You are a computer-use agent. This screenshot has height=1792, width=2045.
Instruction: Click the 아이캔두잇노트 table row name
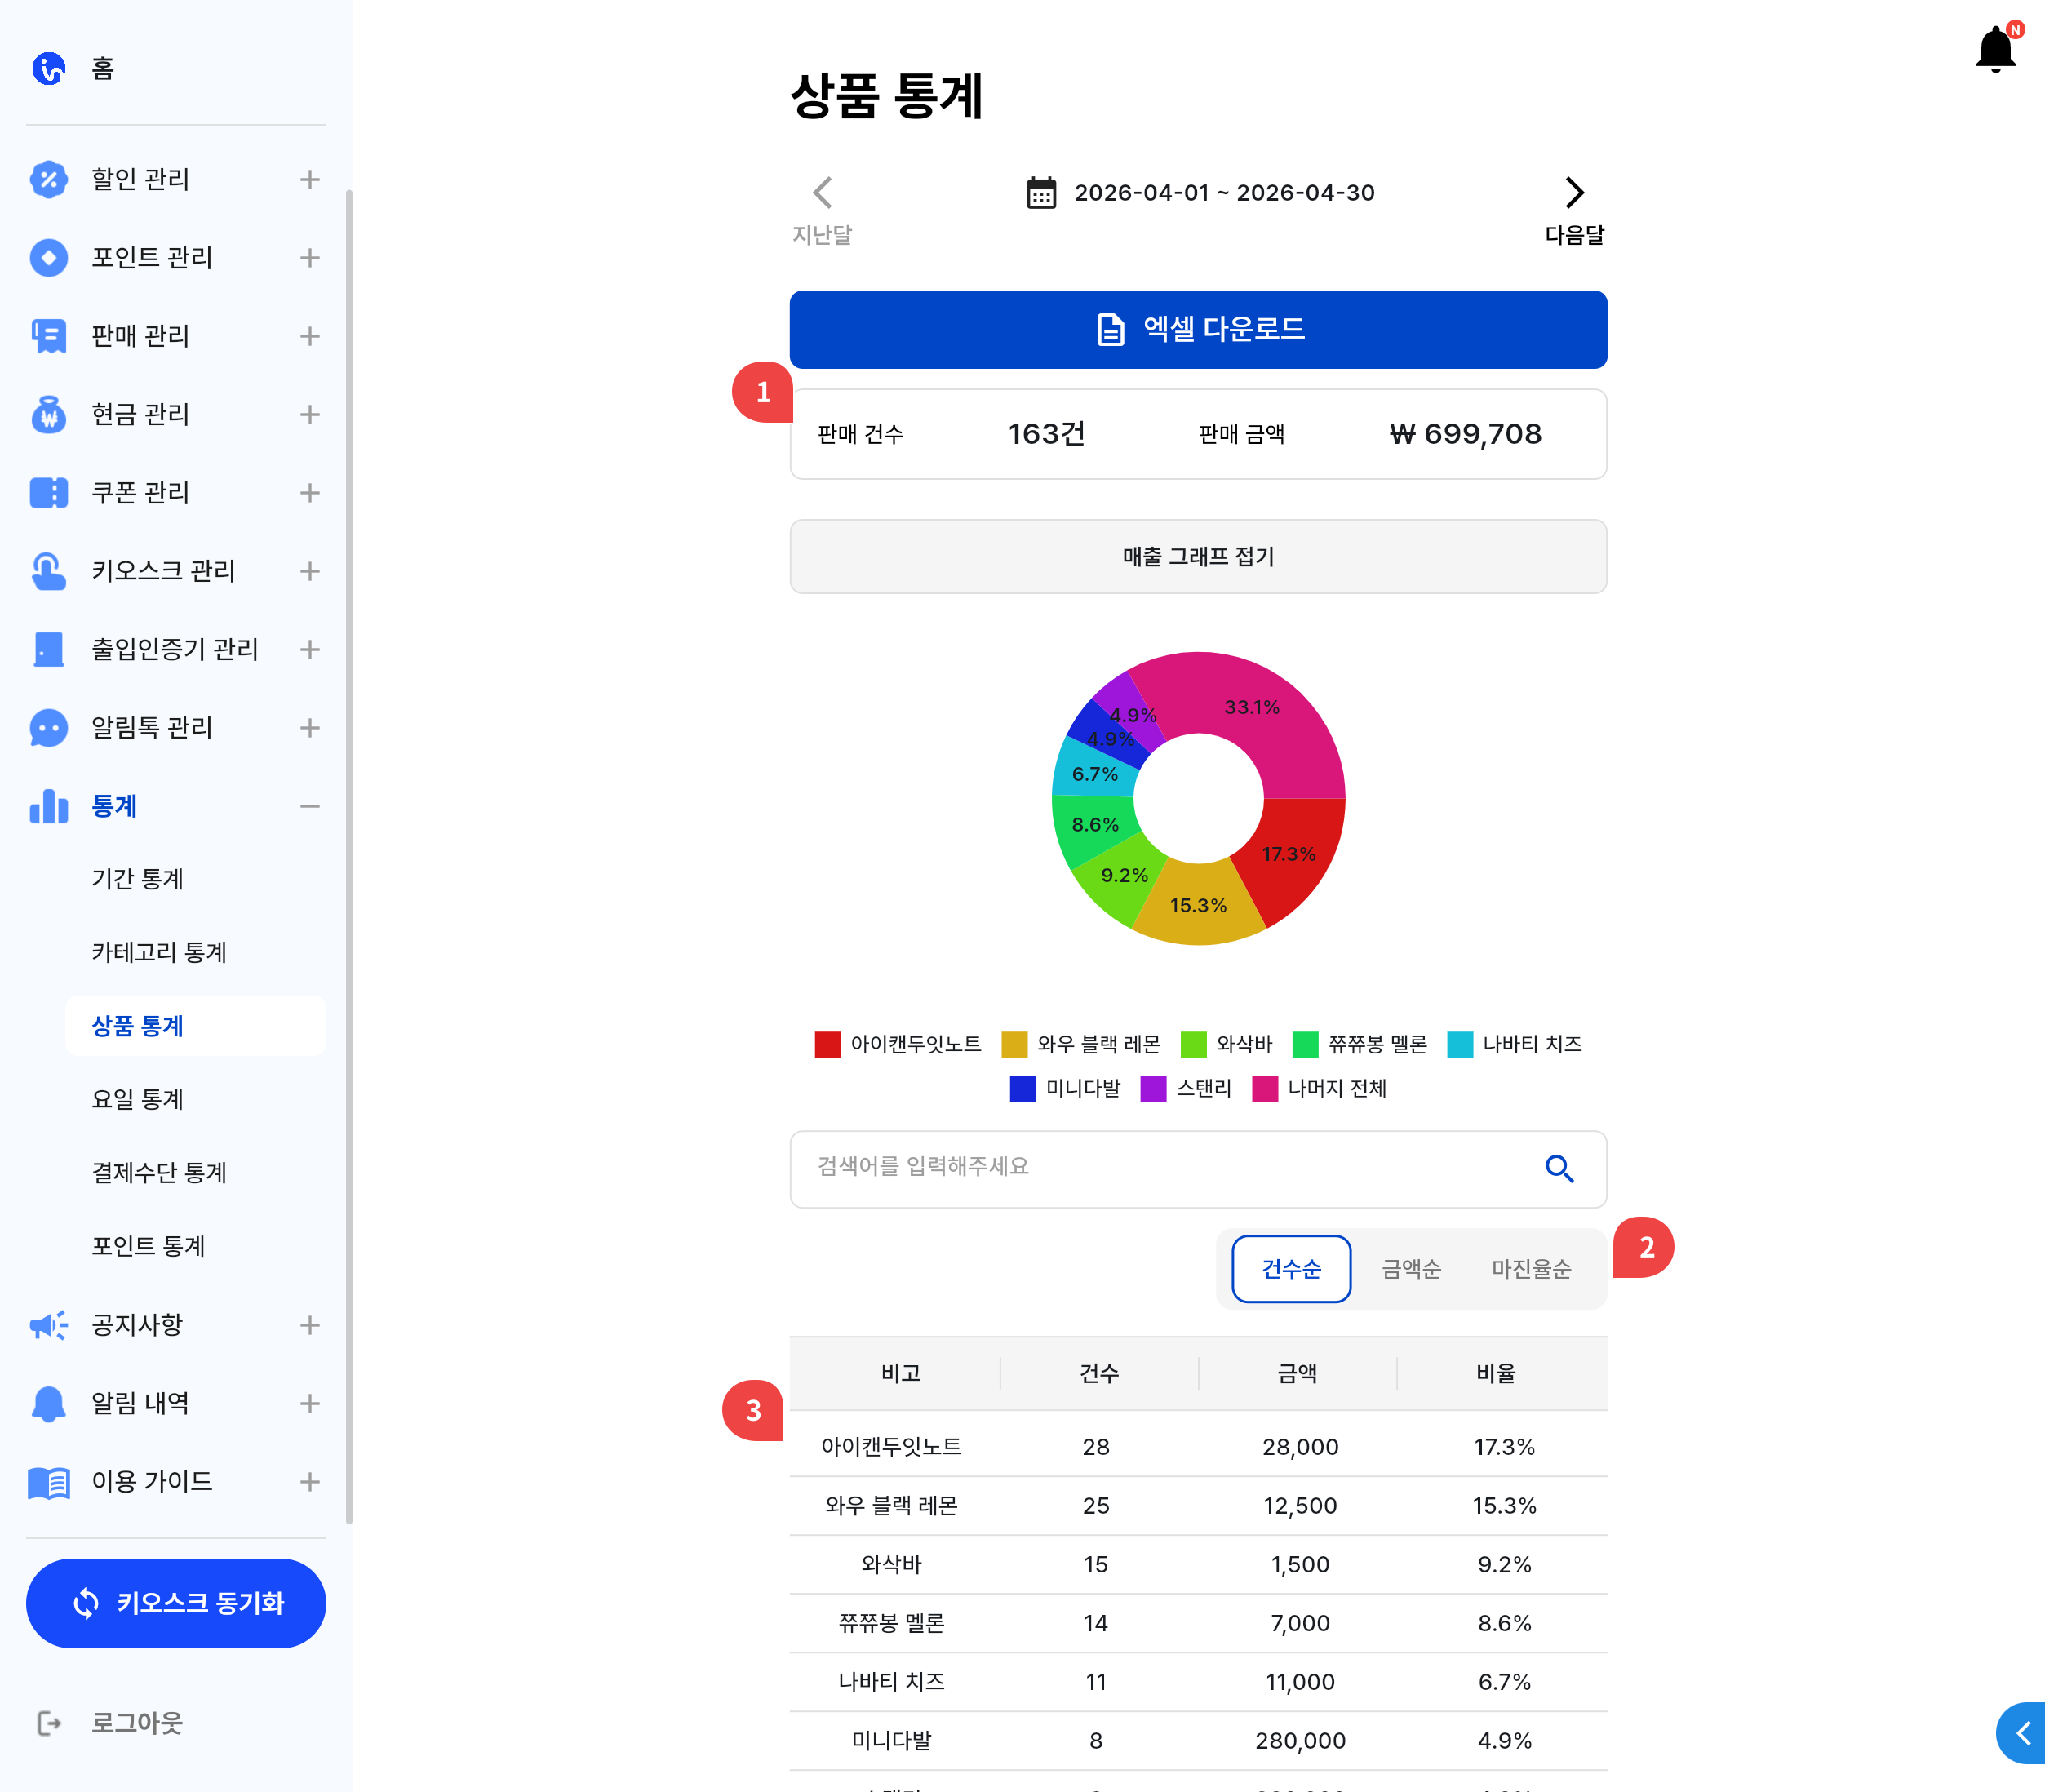[891, 1446]
